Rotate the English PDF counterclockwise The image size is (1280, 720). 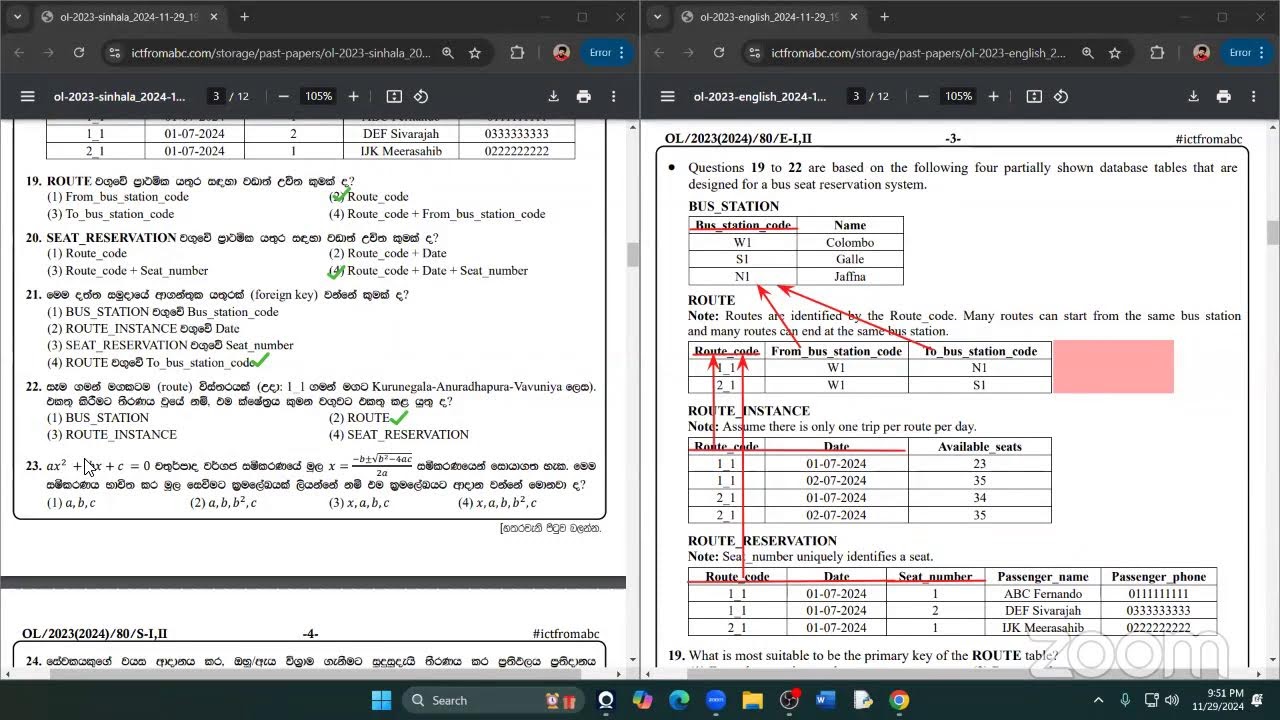[x=1061, y=96]
